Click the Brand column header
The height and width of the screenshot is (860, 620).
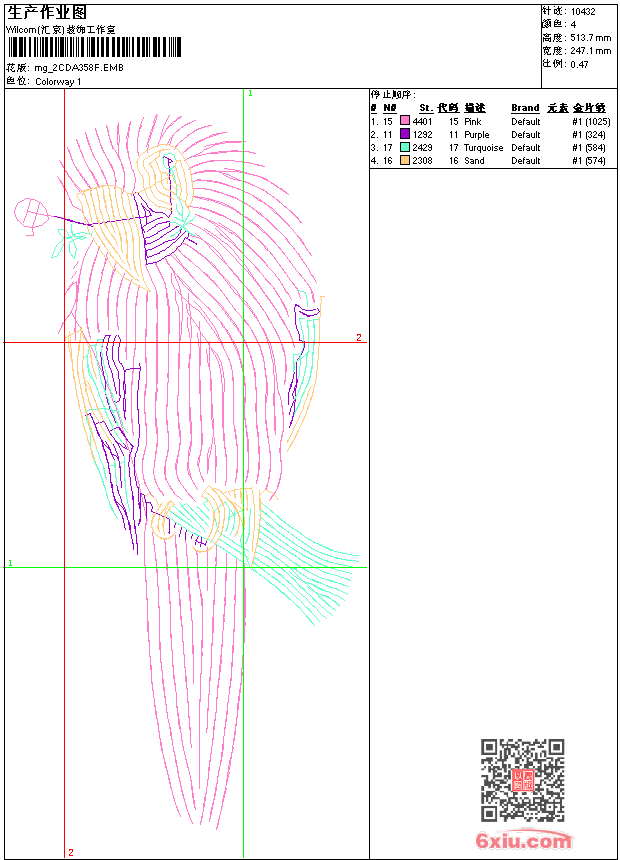point(525,108)
